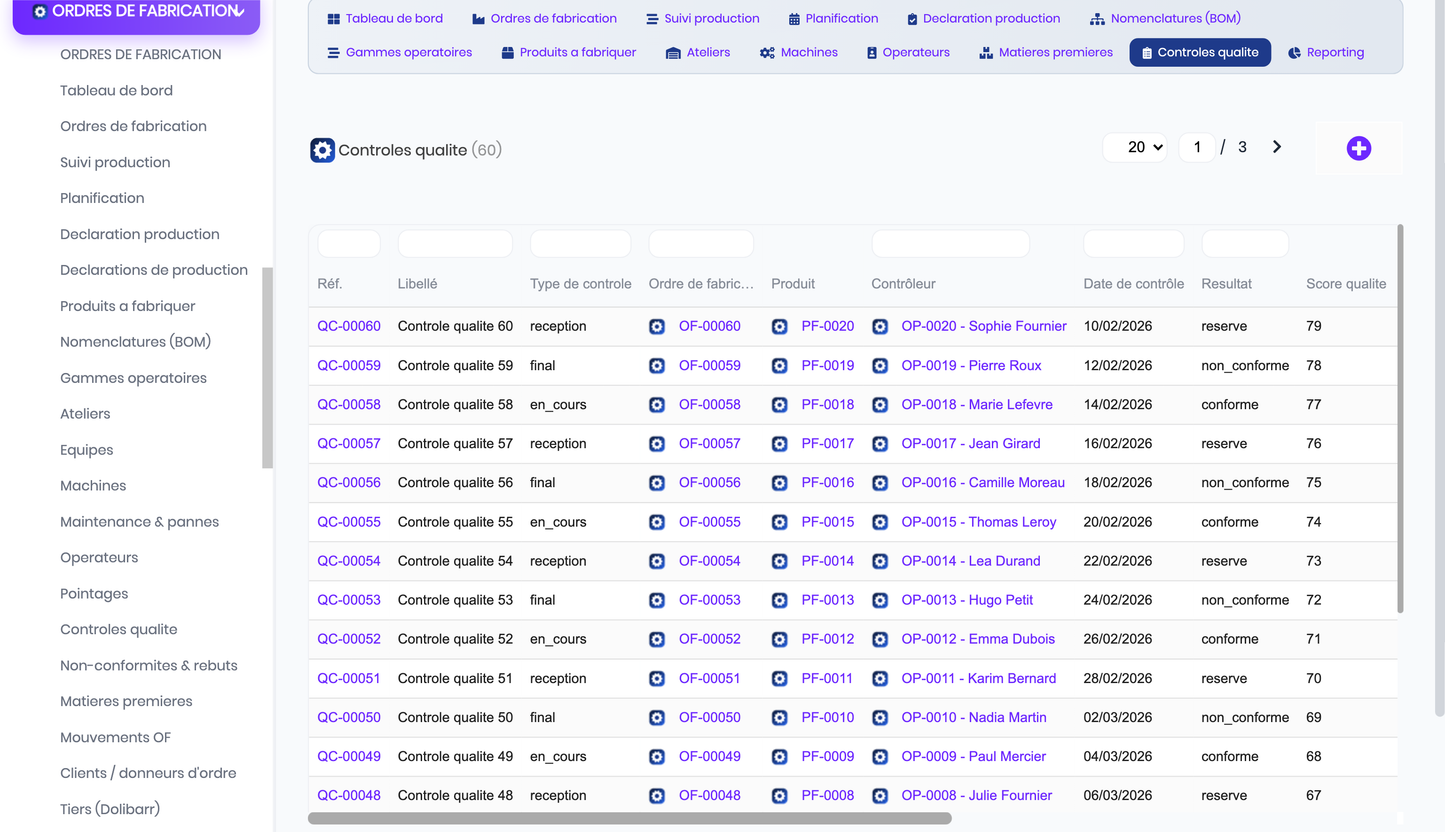Screen dimensions: 1445x832
Task: Click the order icon next to OF-00049
Action: point(657,757)
